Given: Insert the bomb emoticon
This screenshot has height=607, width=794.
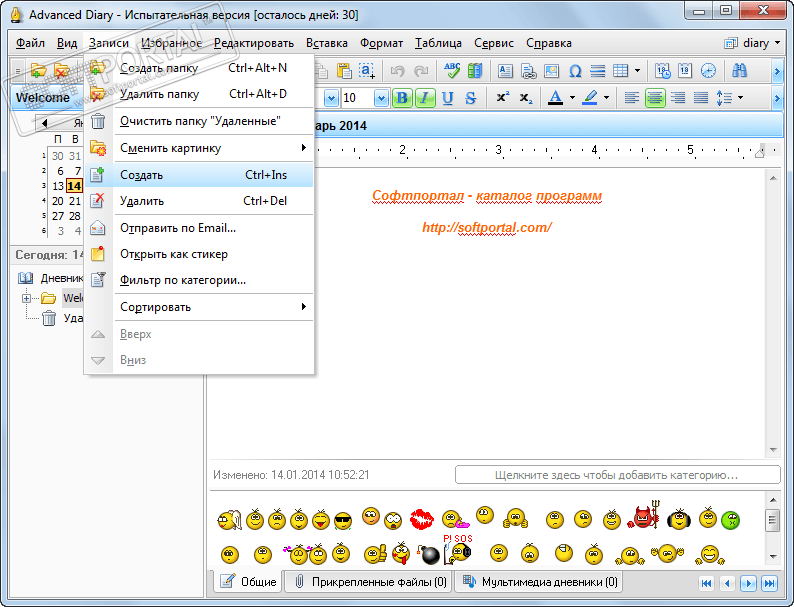Looking at the screenshot, I should click(x=428, y=554).
